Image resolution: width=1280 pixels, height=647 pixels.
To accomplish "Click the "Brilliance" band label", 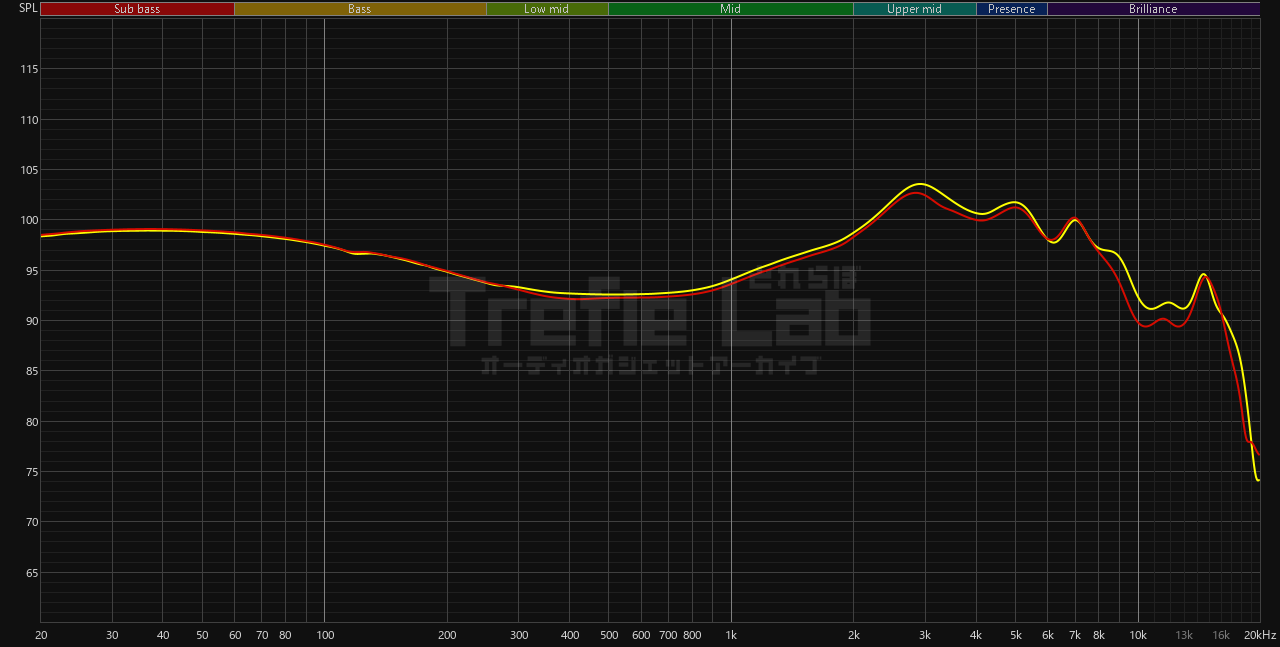I will coord(1153,9).
